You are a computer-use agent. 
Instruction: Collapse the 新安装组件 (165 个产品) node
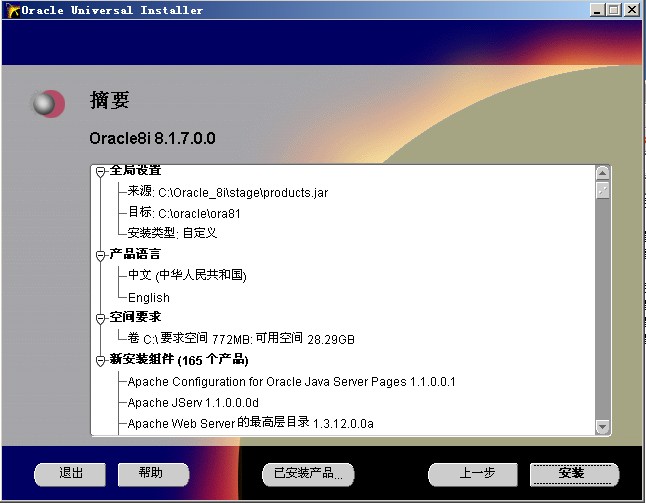[x=100, y=361]
